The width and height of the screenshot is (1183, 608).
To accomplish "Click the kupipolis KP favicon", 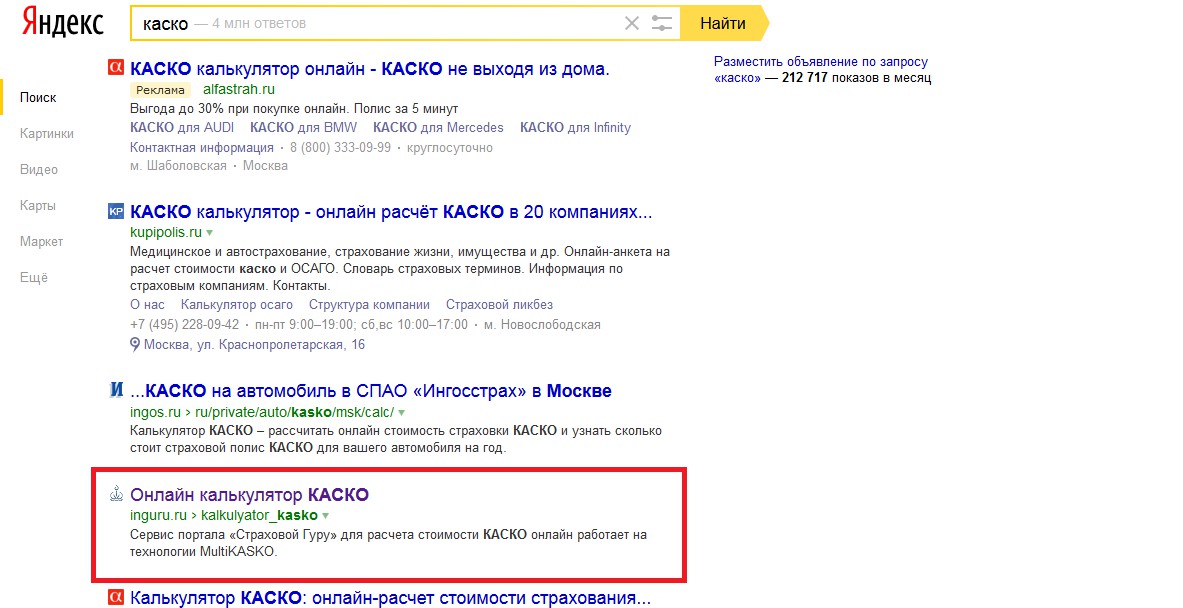I will point(115,211).
